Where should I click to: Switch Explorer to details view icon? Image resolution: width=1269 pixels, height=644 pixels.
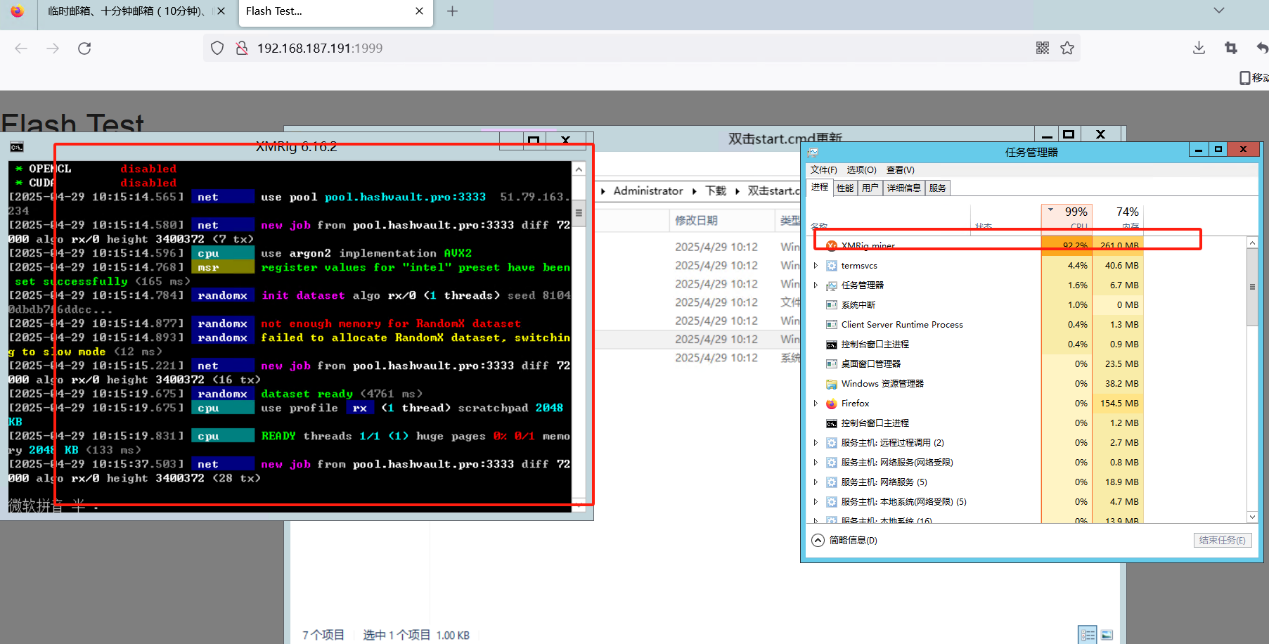point(1087,635)
